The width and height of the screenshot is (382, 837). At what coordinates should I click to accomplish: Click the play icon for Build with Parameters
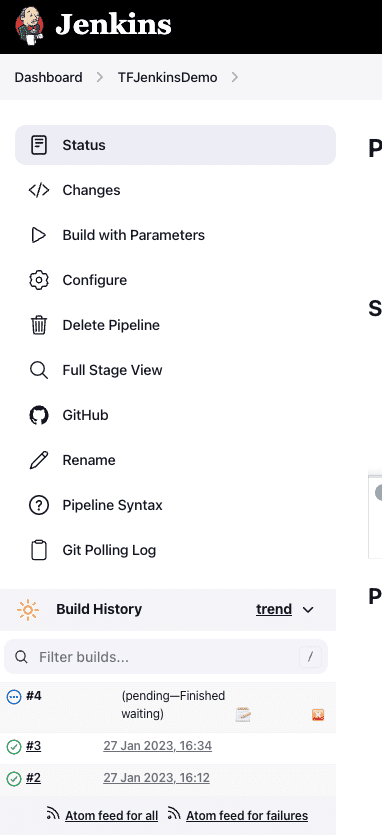[39, 235]
